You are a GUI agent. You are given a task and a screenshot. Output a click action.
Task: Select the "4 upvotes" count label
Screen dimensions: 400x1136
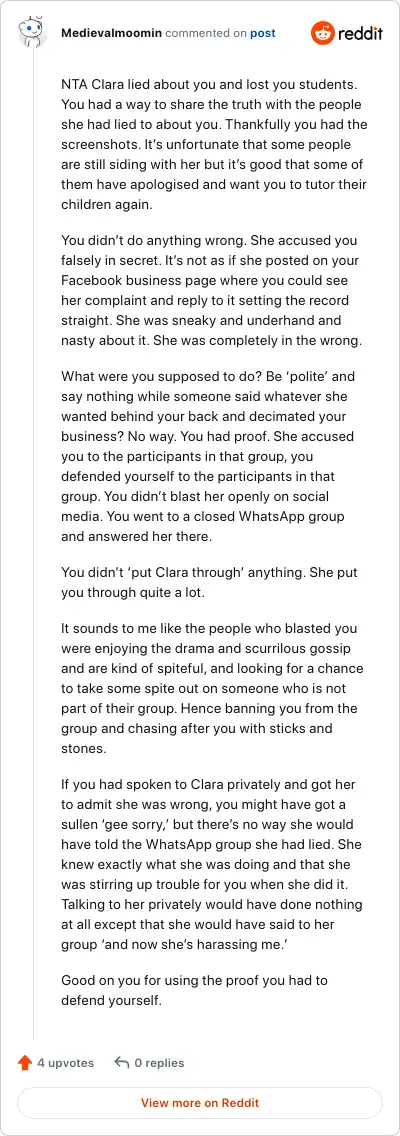(x=66, y=1063)
